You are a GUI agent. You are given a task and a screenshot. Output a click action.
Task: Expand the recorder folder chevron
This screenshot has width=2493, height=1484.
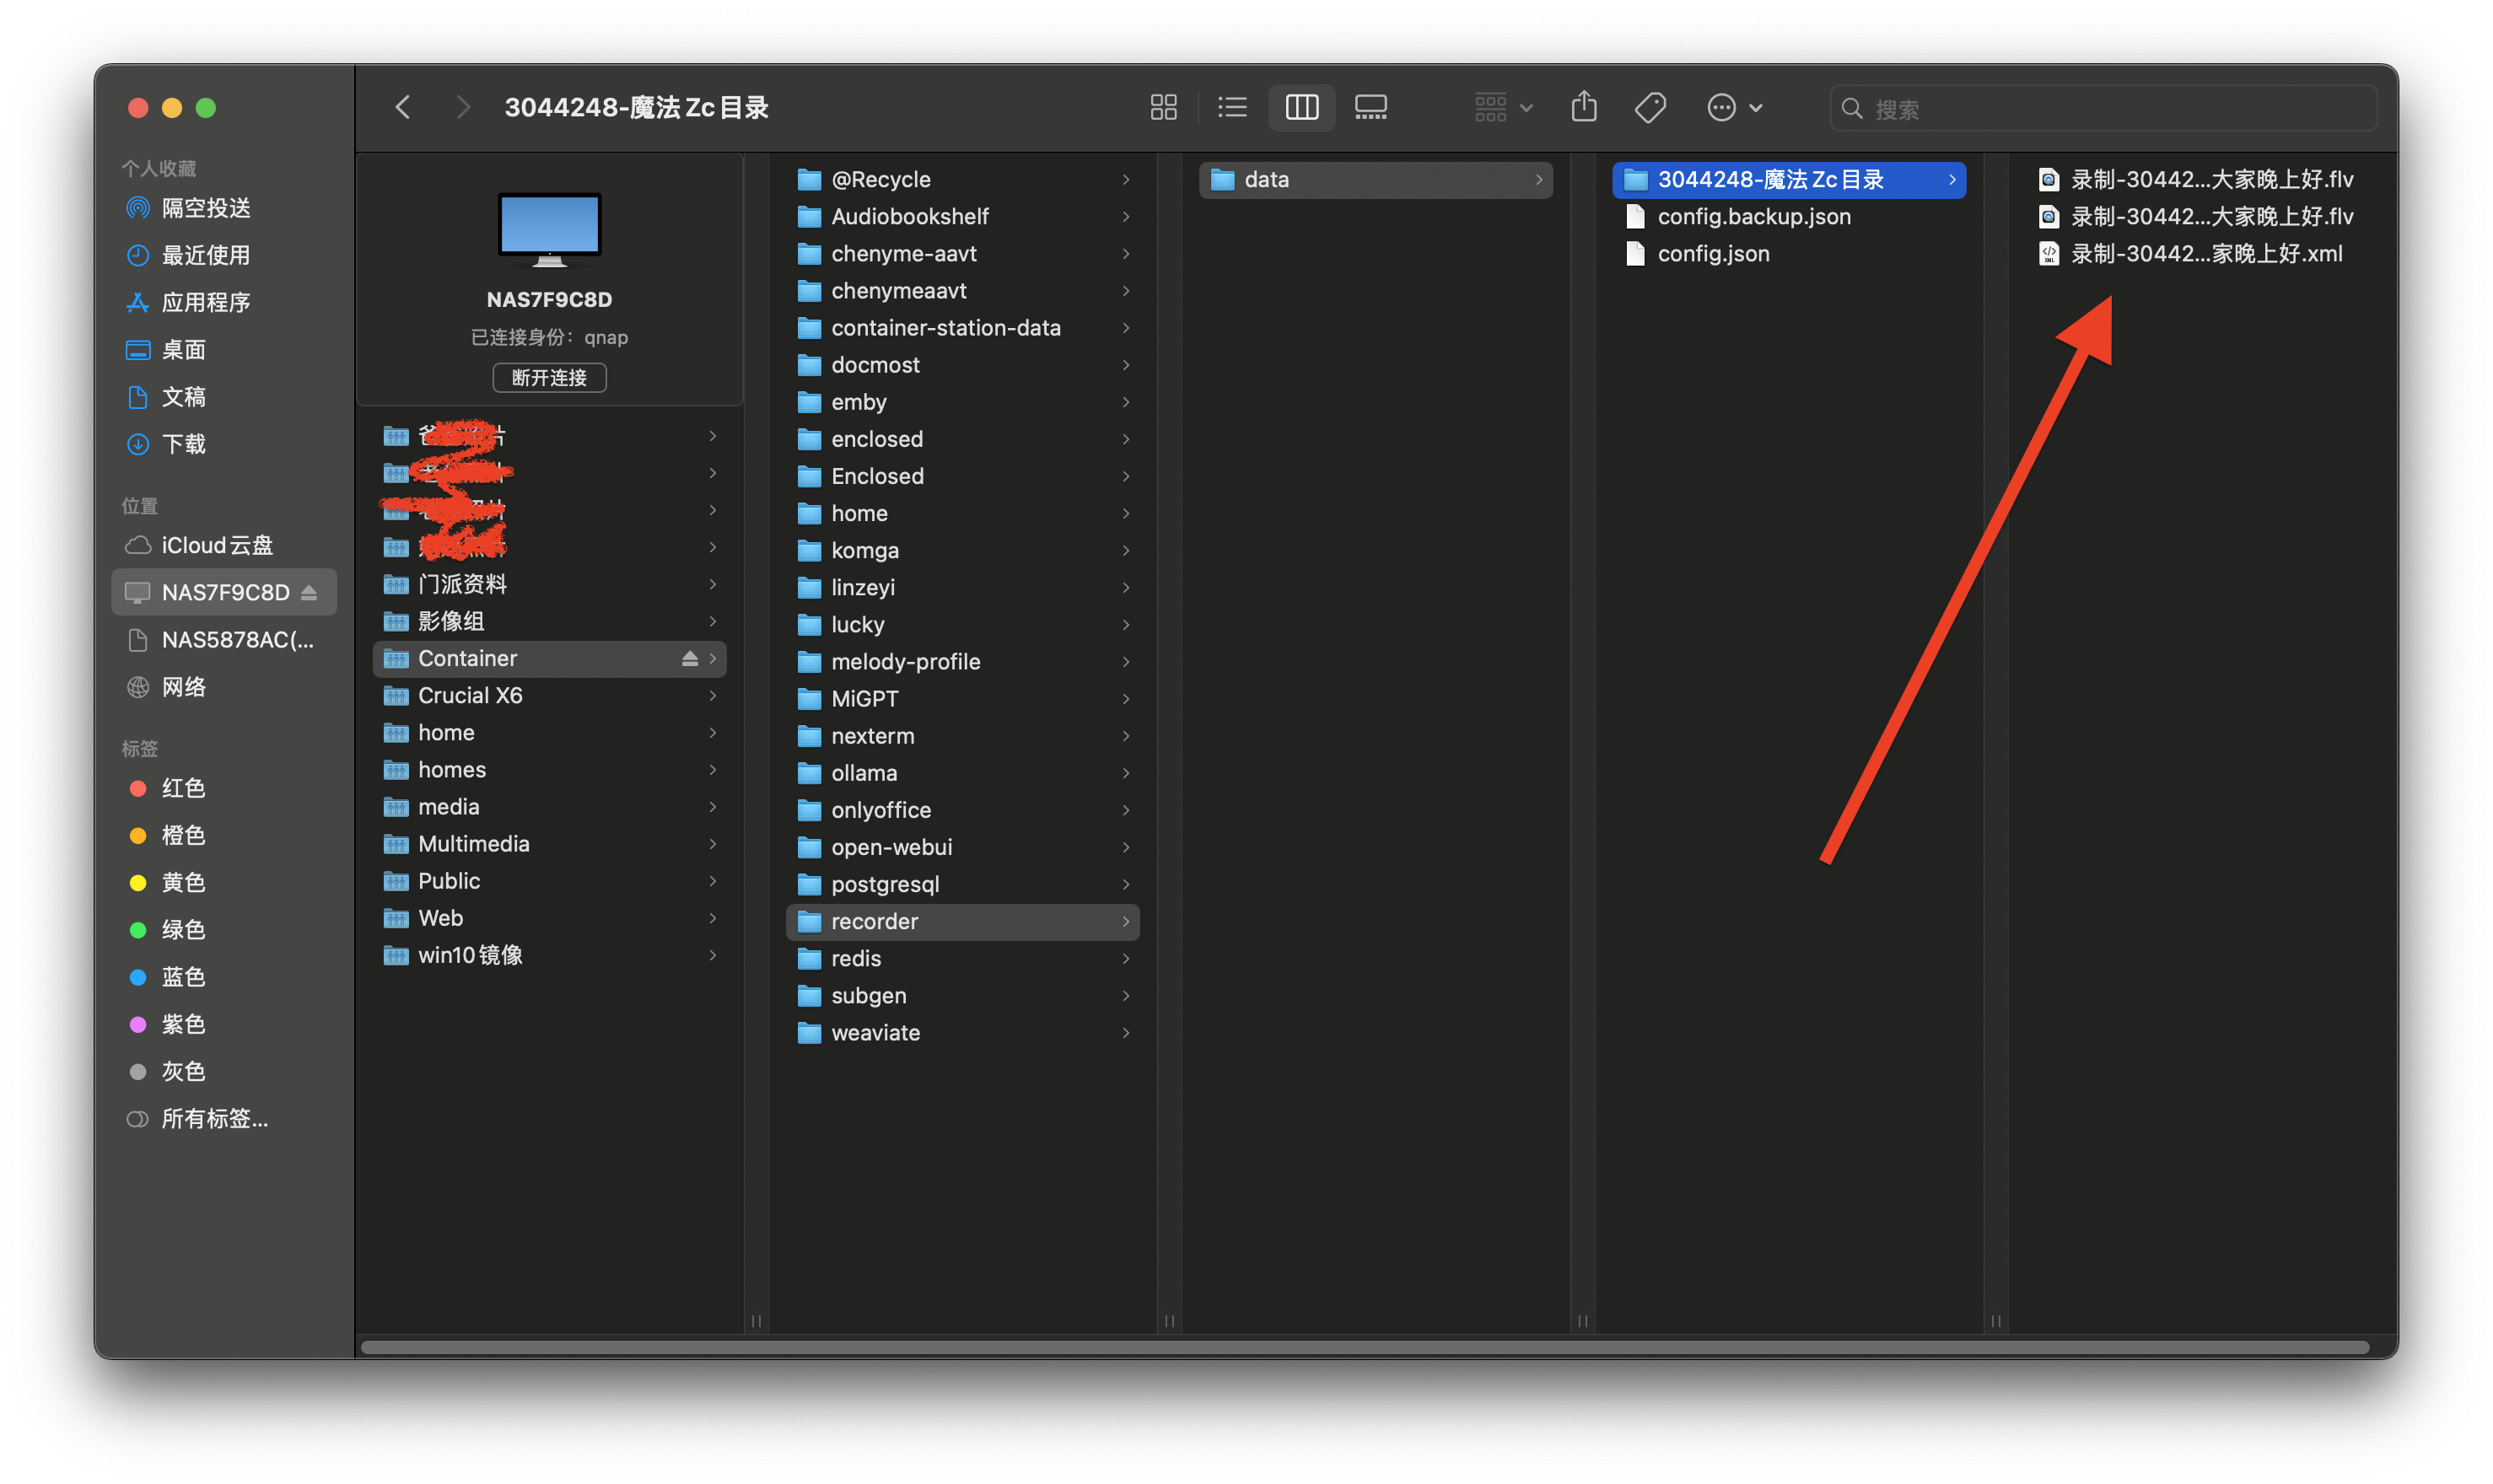click(x=1126, y=921)
